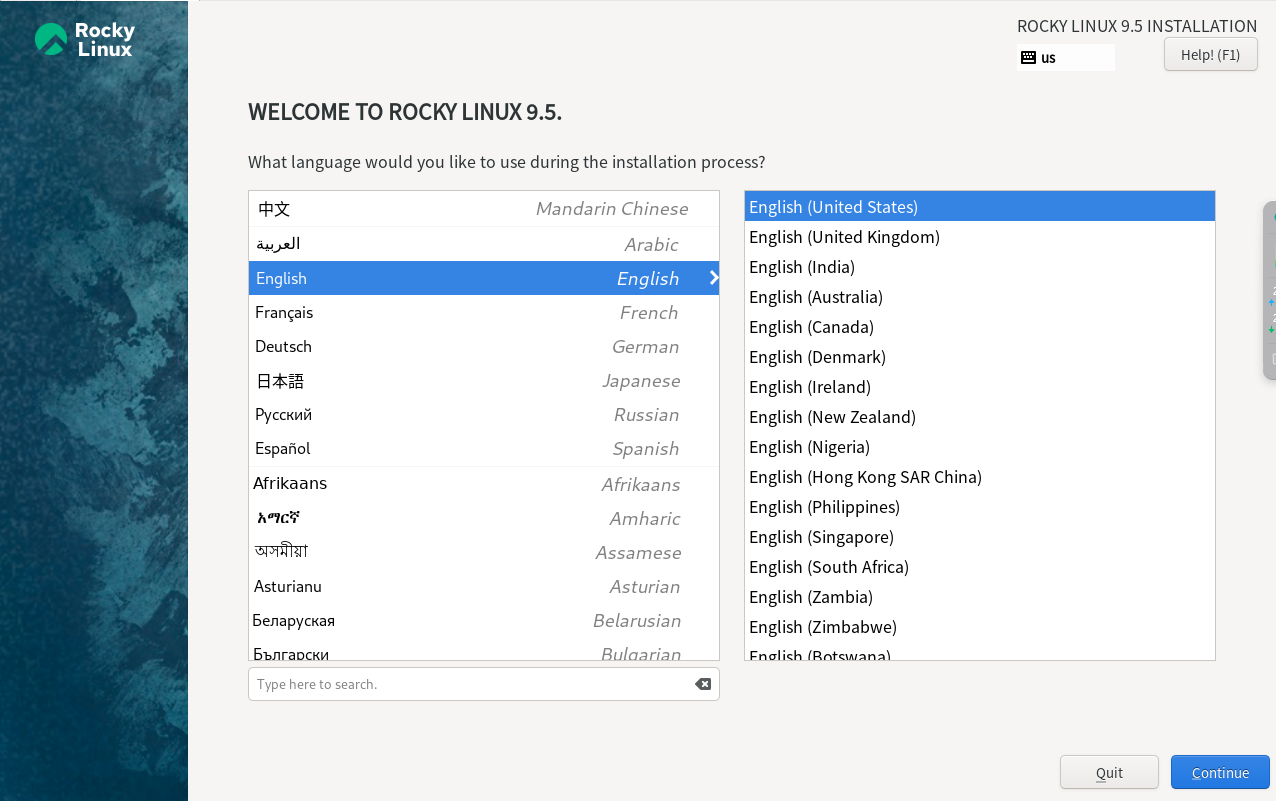Image resolution: width=1276 pixels, height=801 pixels.
Task: Open Help (F1)
Action: click(1210, 54)
